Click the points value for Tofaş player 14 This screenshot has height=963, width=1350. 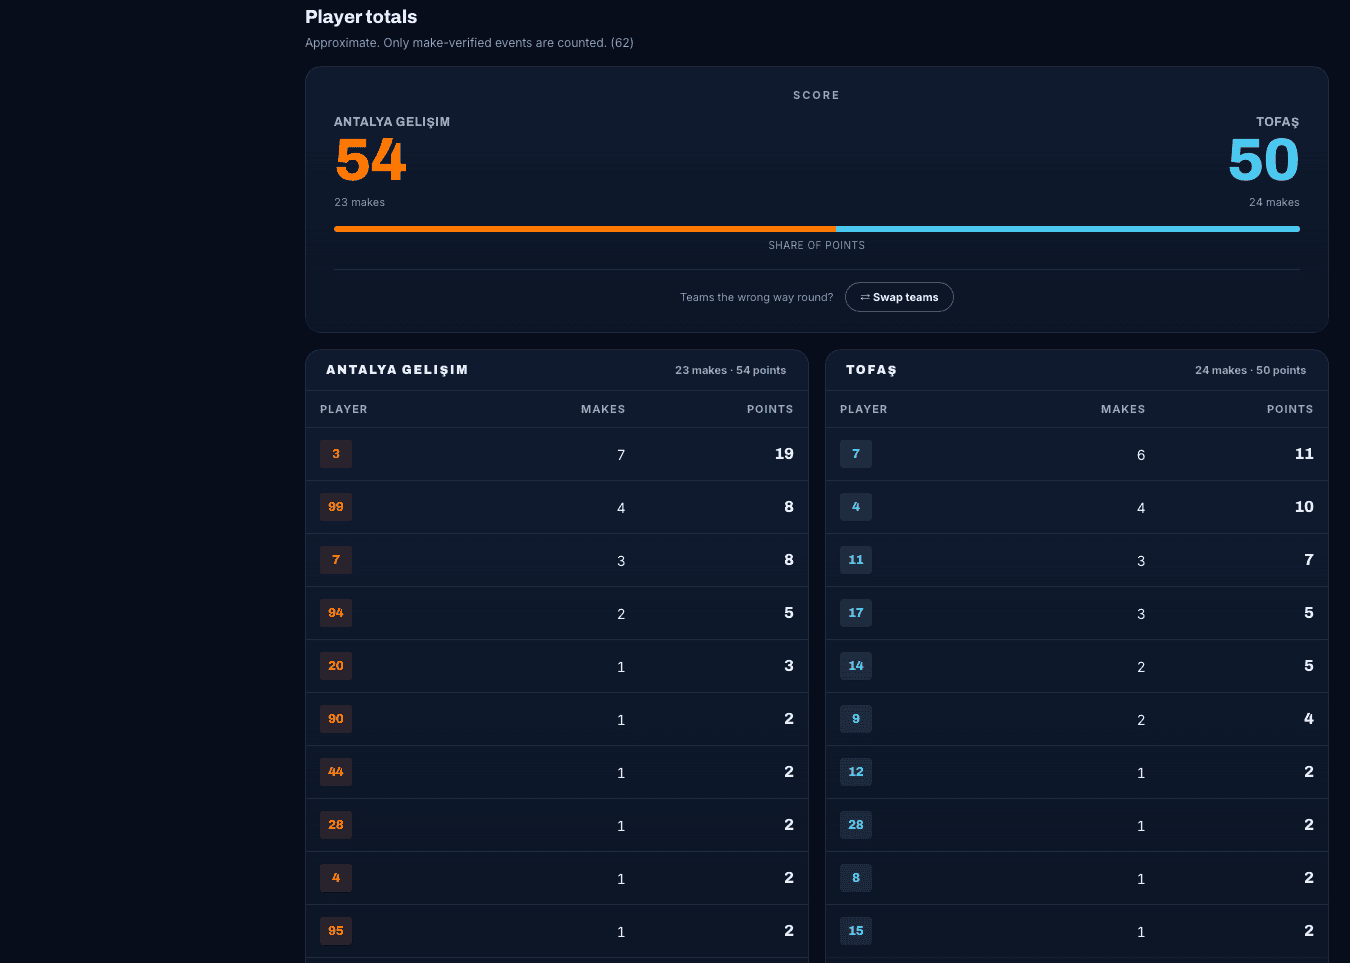[x=1309, y=666]
